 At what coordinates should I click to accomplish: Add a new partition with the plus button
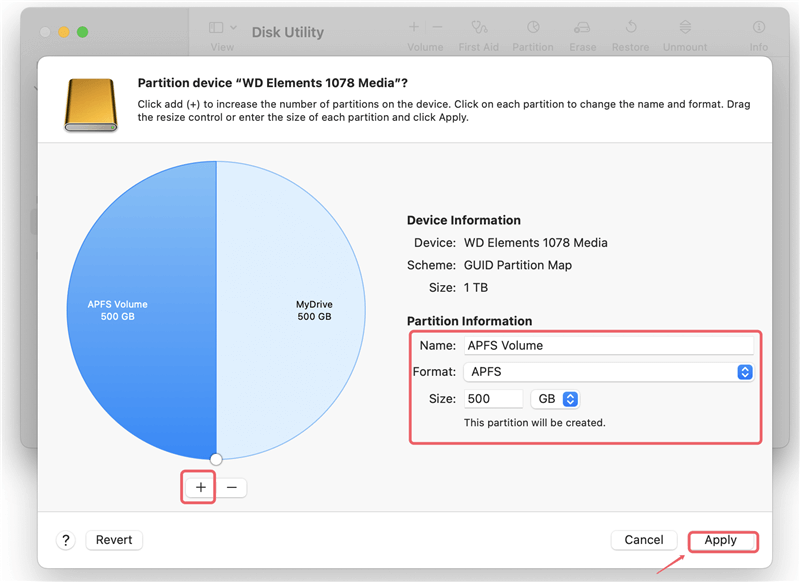click(x=198, y=487)
